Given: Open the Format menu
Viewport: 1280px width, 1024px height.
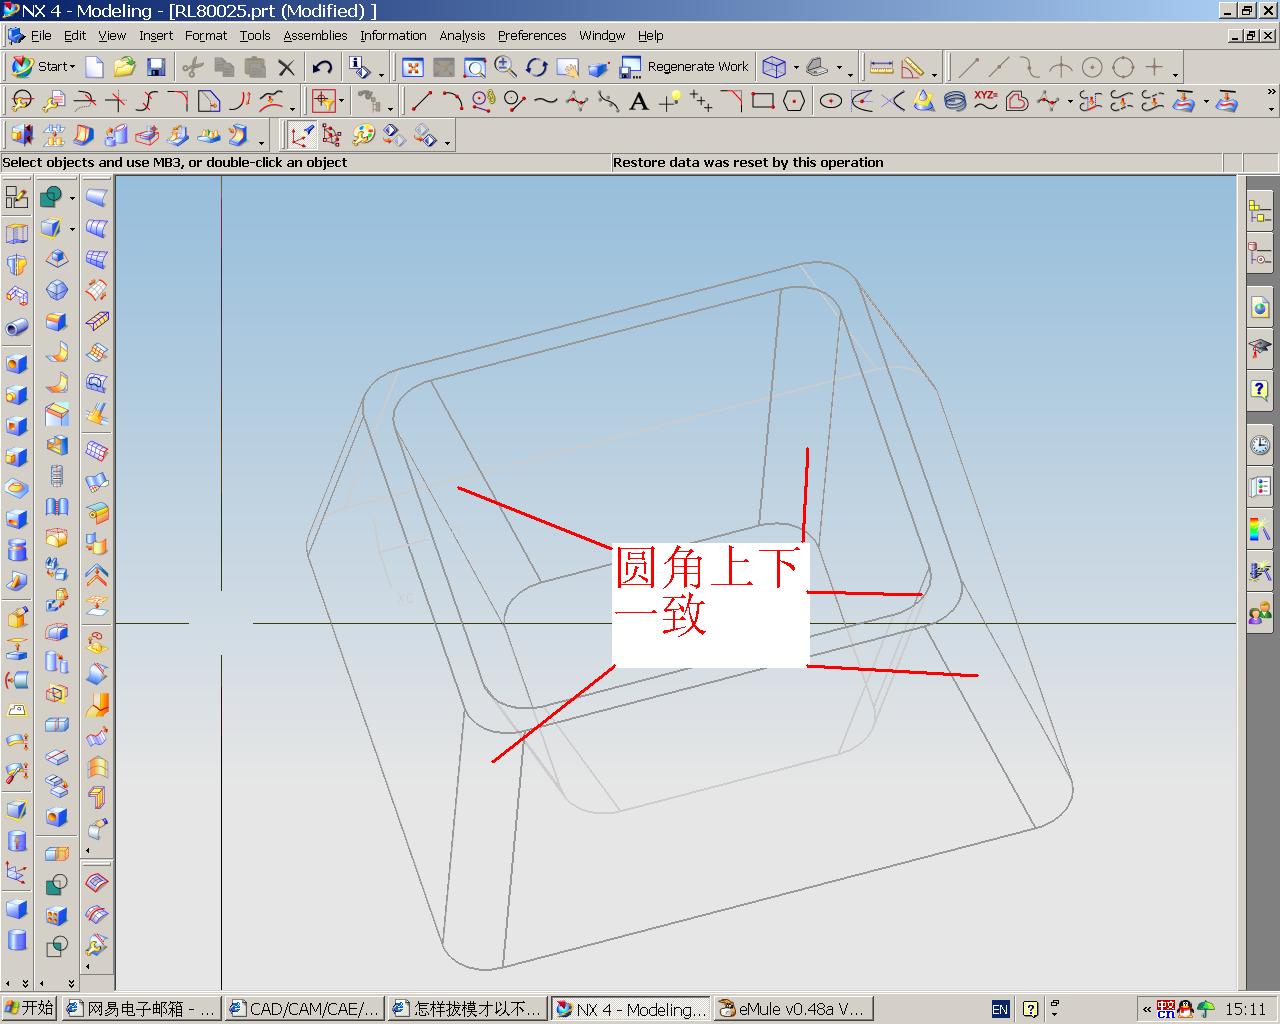Looking at the screenshot, I should point(206,35).
